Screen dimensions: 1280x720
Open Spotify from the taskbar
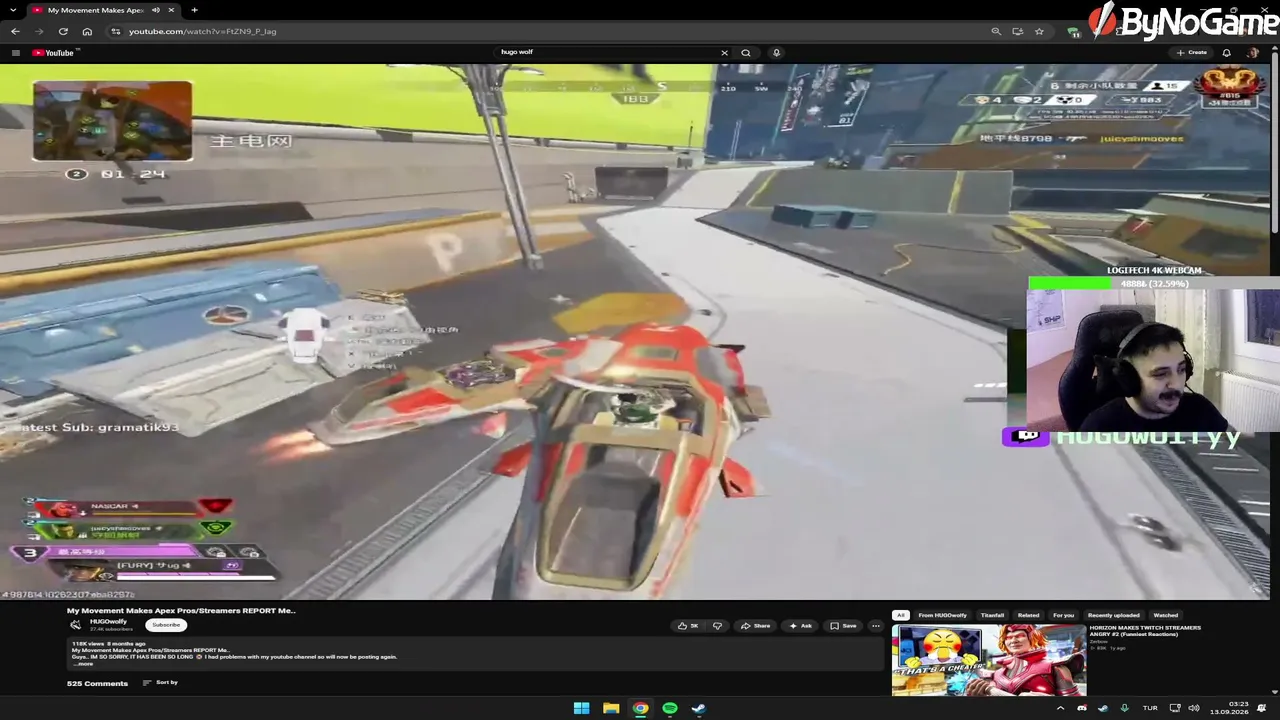point(670,708)
